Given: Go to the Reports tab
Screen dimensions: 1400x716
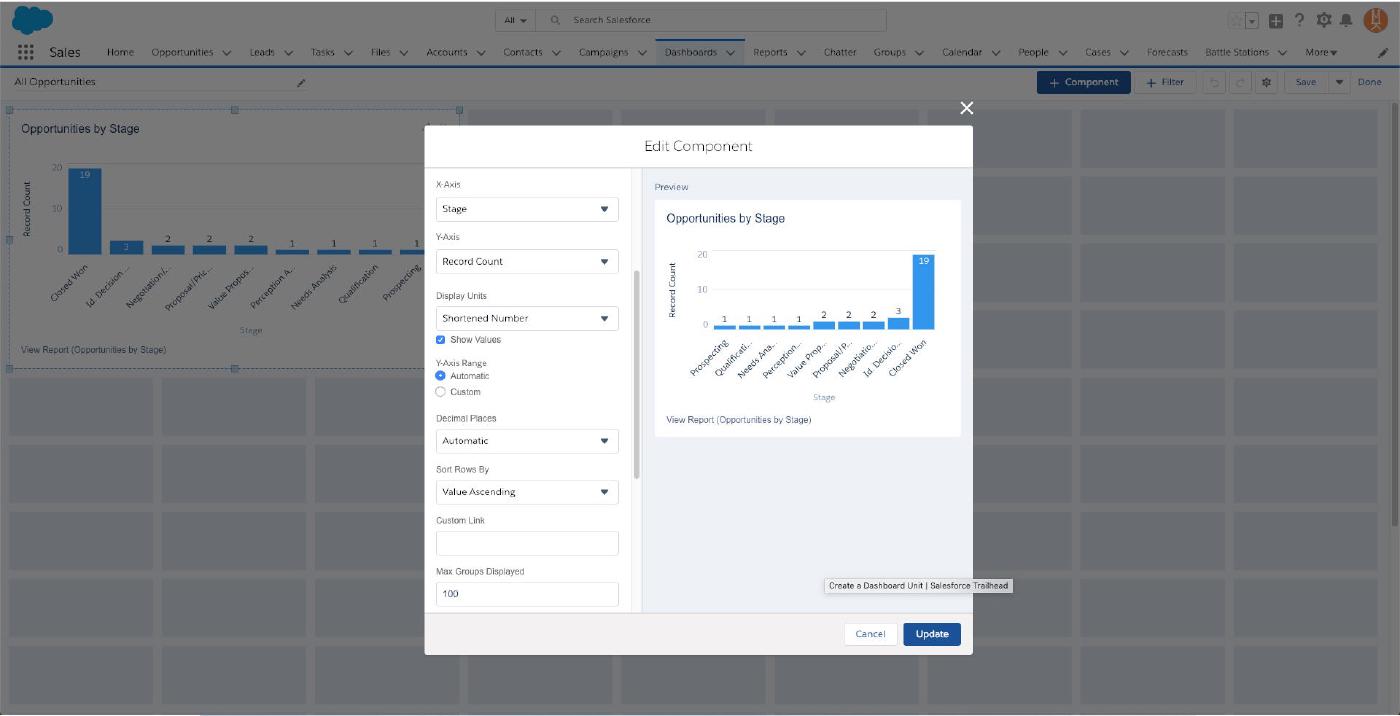Looking at the screenshot, I should [770, 53].
